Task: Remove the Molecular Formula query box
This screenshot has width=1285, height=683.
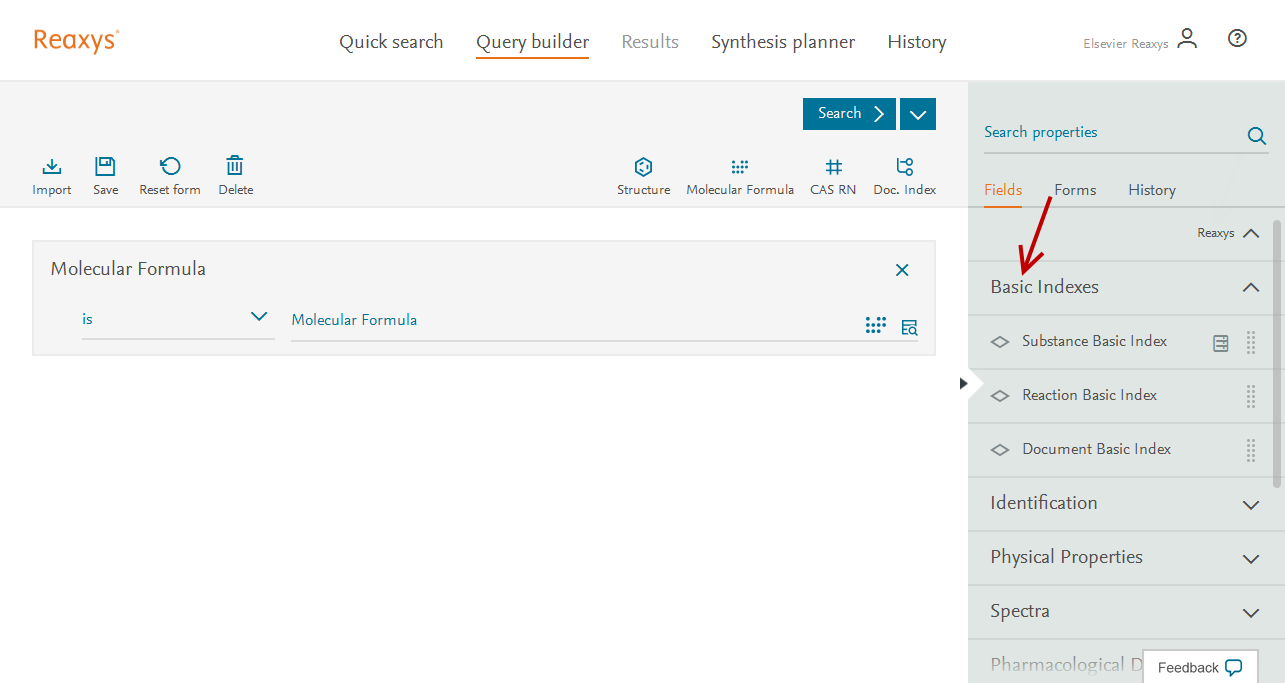Action: tap(902, 270)
